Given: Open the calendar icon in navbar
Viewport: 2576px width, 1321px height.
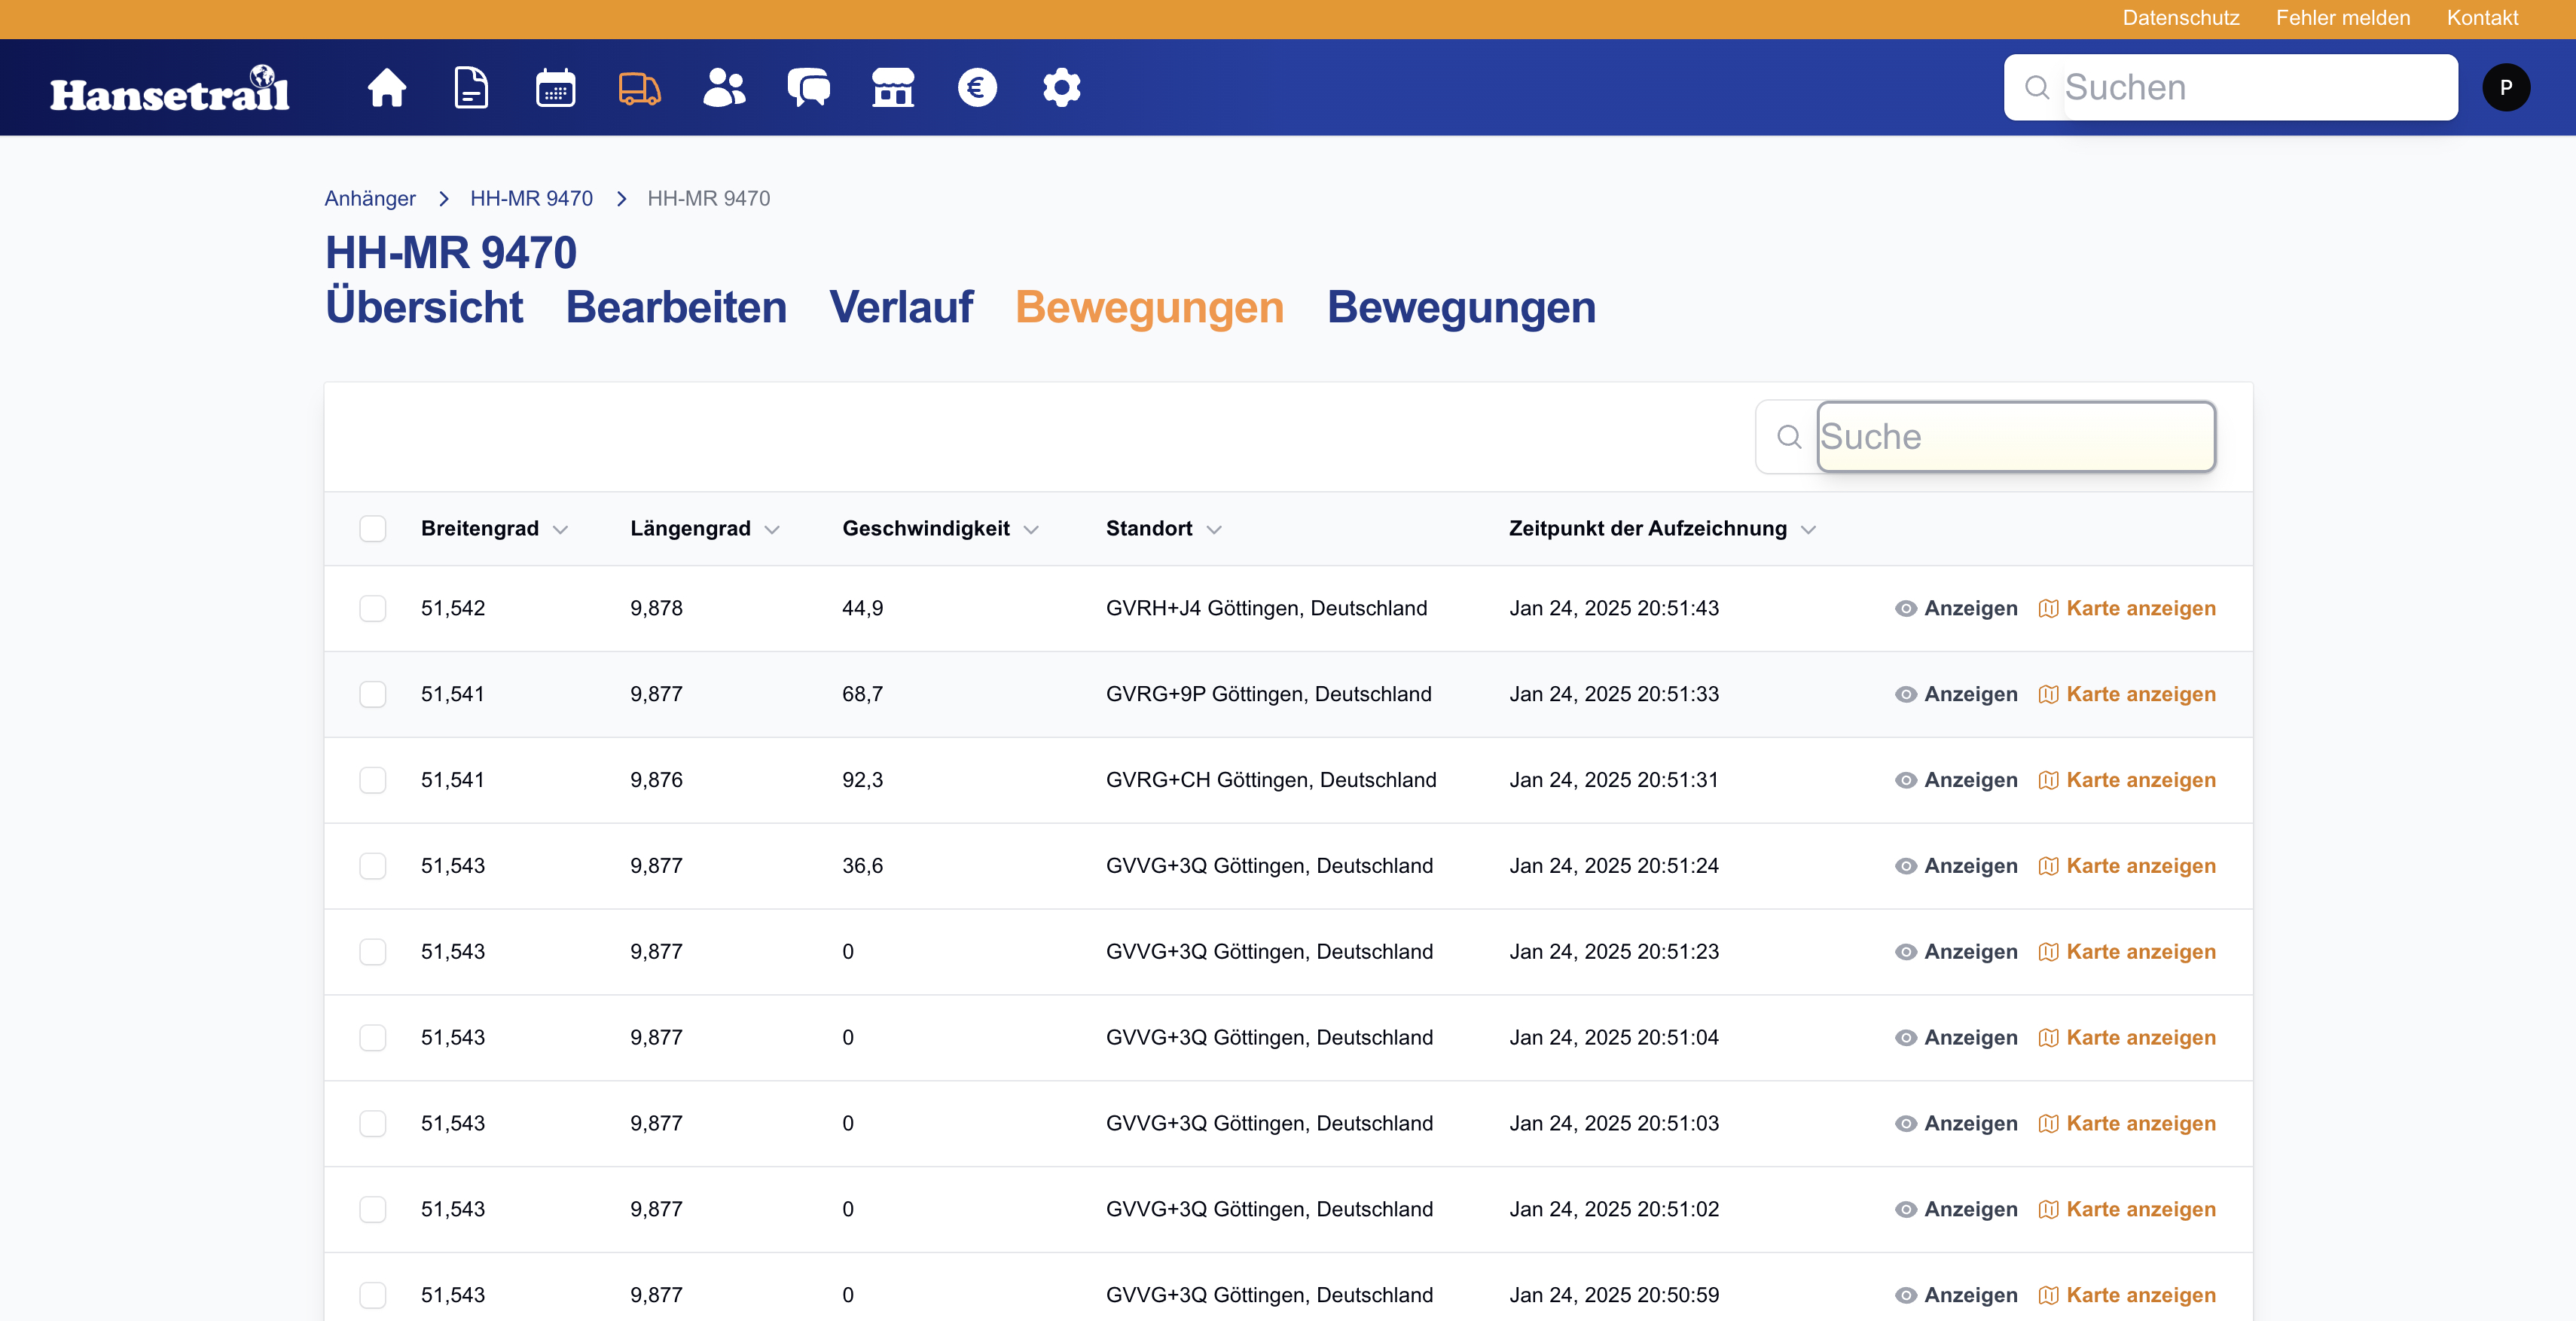Looking at the screenshot, I should pyautogui.click(x=555, y=87).
